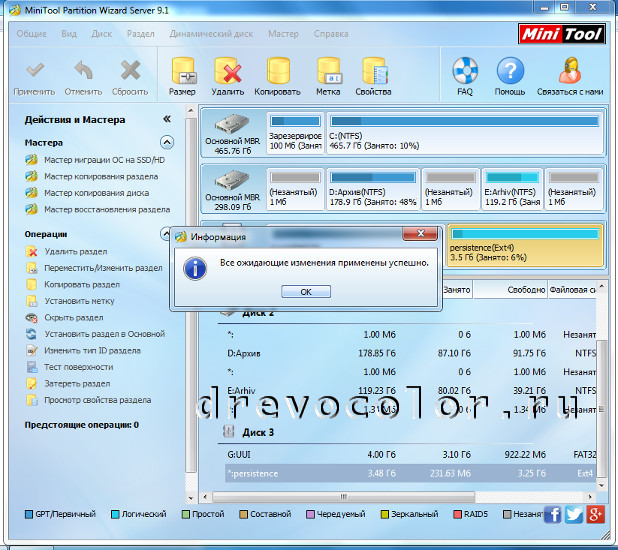Select the E:Arhiv(NTFS) partition block
Image resolution: width=618 pixels, height=550 pixels.
(512, 189)
